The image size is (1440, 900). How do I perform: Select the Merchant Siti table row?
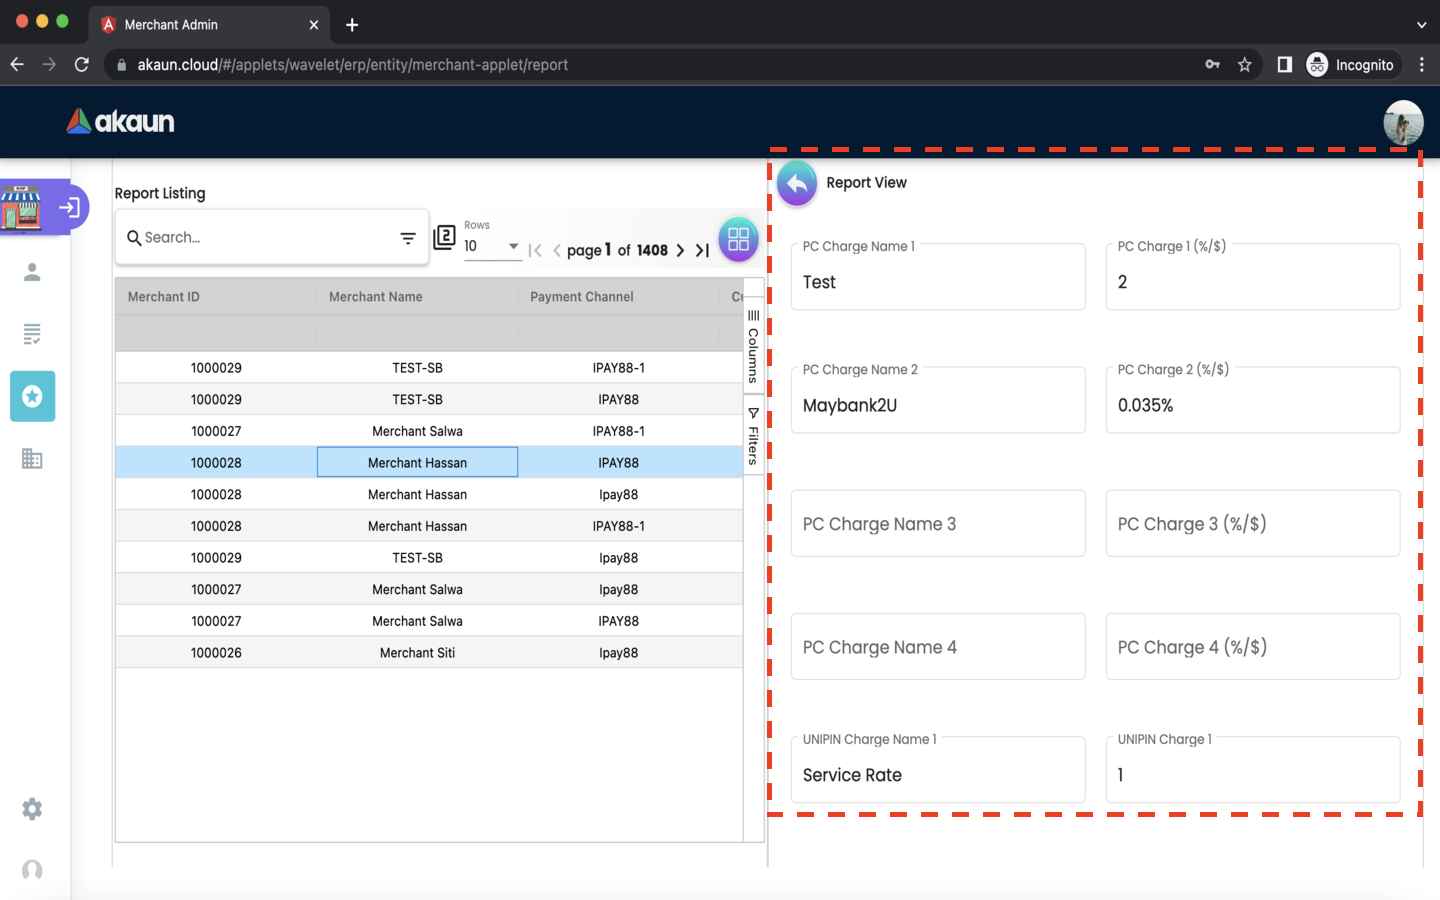click(x=417, y=653)
